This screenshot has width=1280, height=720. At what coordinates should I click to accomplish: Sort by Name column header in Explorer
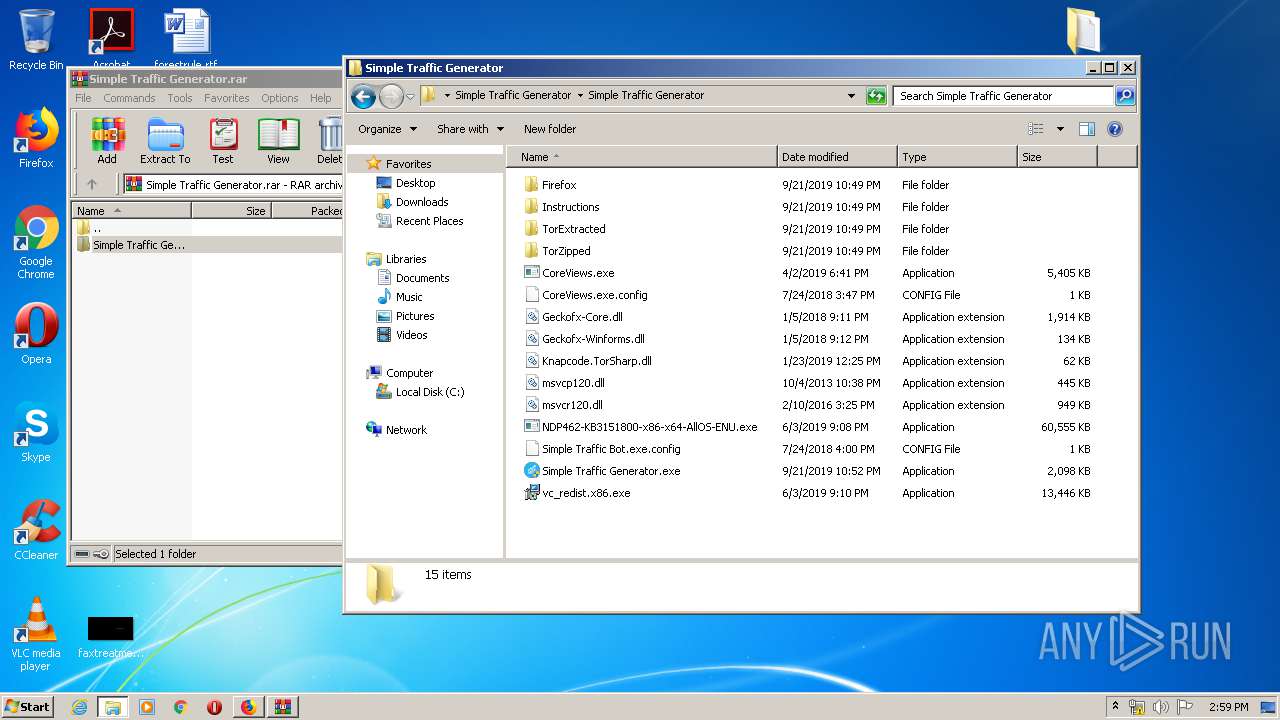[x=642, y=157]
